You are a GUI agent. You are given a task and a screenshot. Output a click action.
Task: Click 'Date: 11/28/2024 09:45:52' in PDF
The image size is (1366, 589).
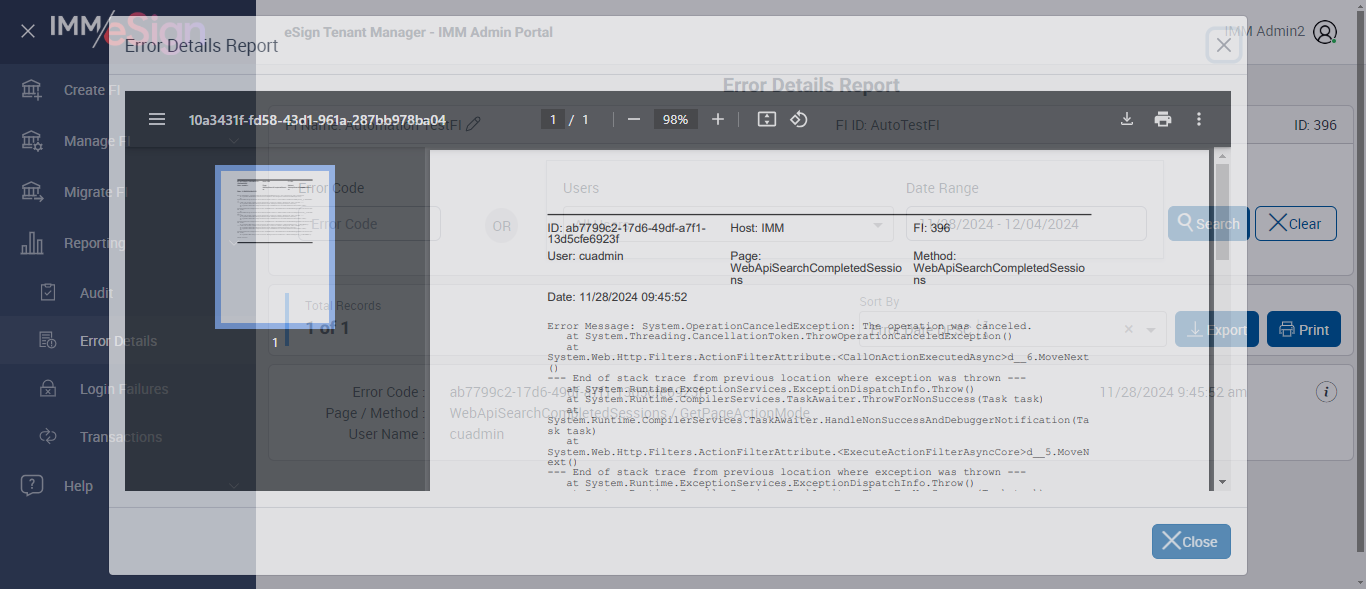[x=617, y=297]
